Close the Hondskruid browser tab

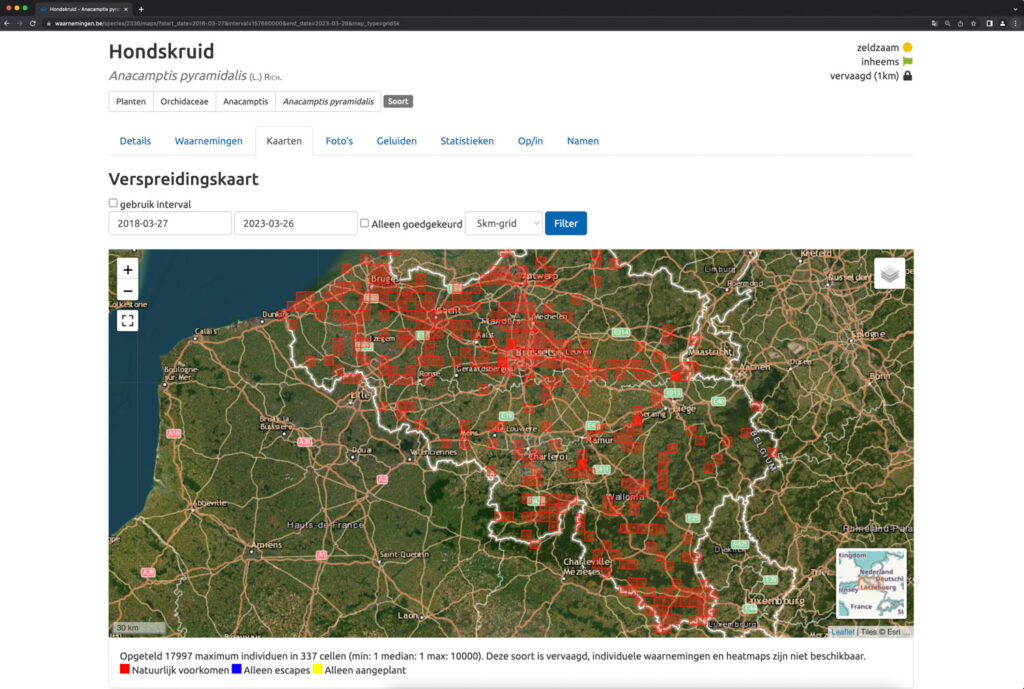tap(126, 9)
